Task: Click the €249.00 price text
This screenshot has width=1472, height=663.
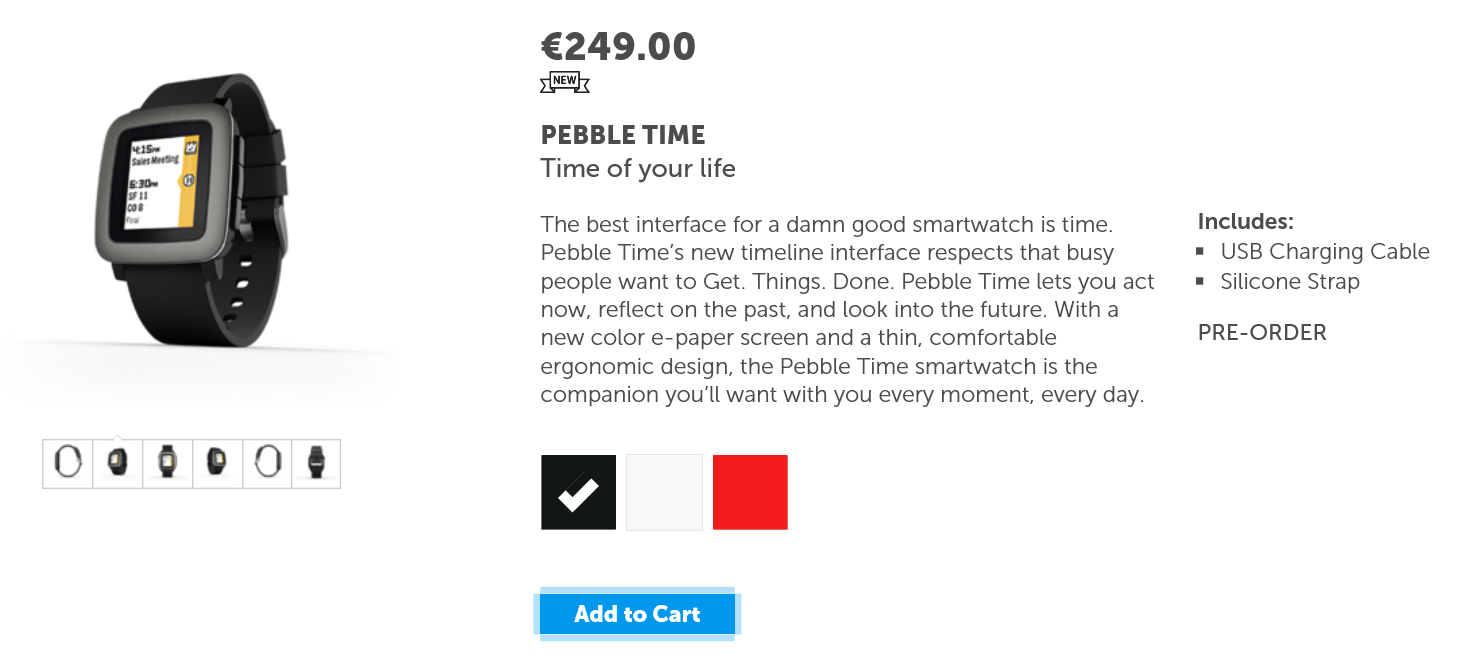Action: coord(618,46)
